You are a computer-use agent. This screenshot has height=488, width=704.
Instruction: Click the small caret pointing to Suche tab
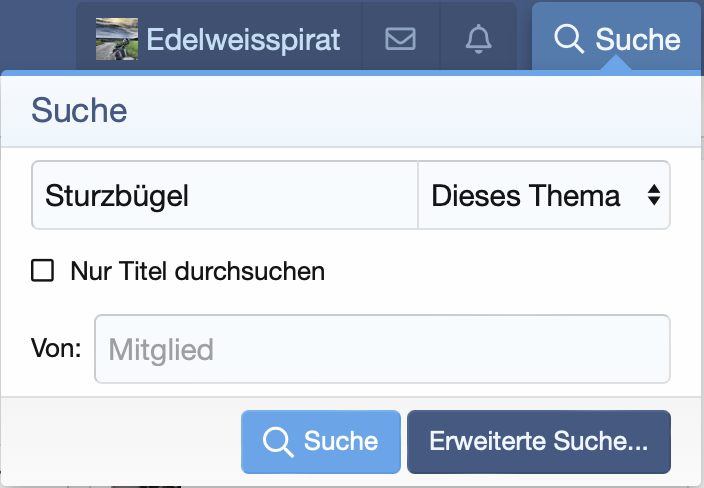click(617, 64)
